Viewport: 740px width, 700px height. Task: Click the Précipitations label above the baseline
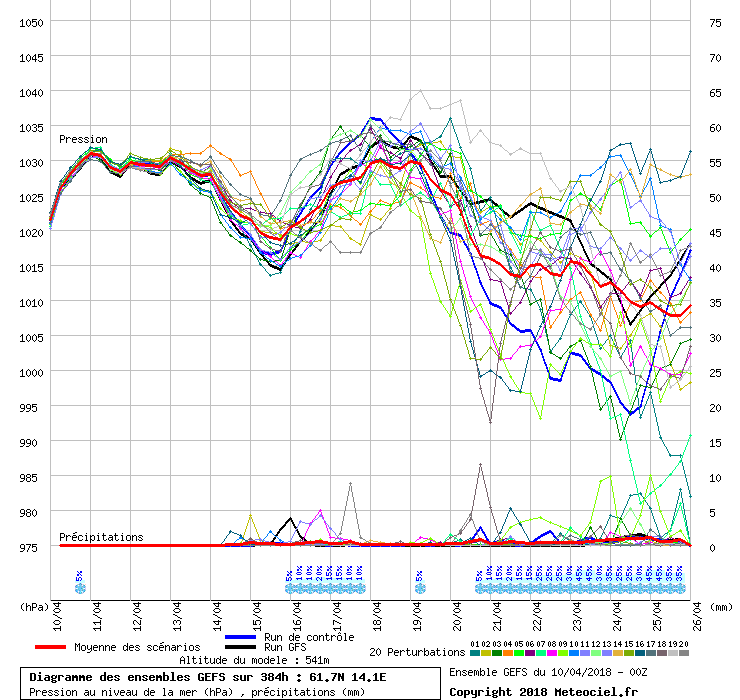click(101, 537)
